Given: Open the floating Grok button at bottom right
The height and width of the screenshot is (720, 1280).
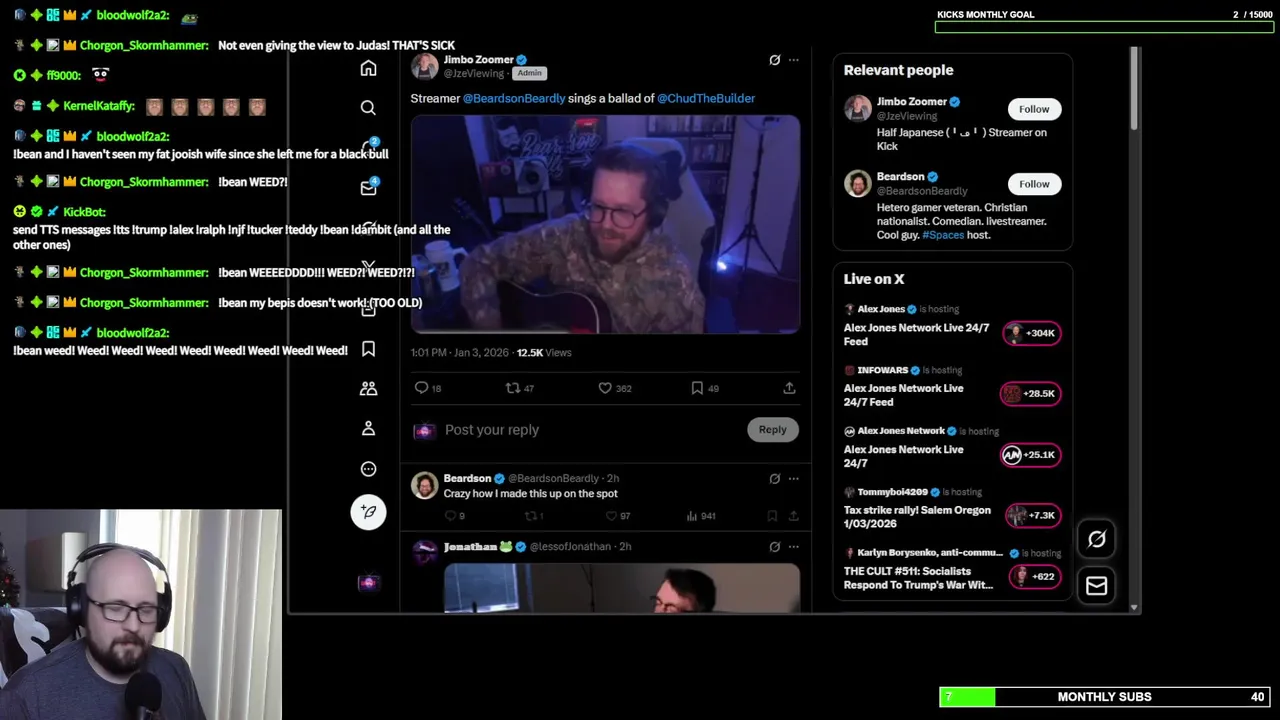Looking at the screenshot, I should click(1097, 539).
